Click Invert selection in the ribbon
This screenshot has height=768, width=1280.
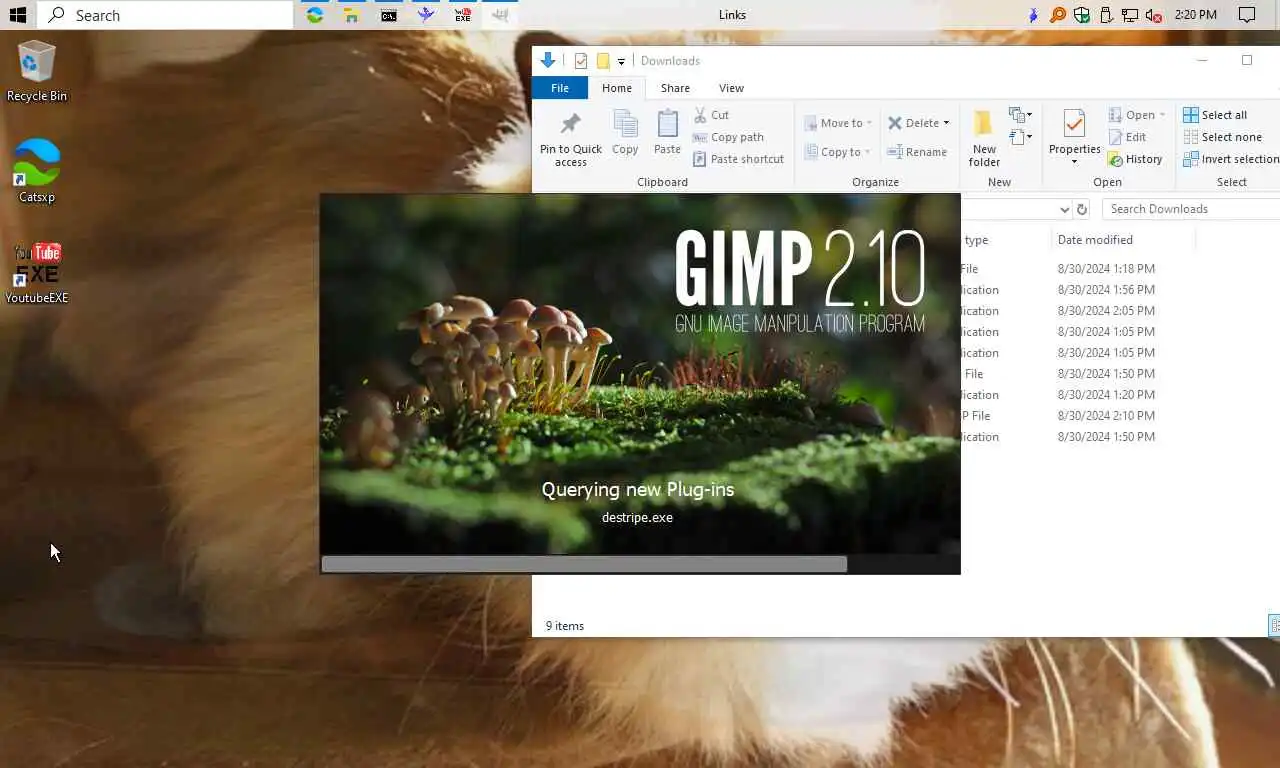click(1231, 159)
